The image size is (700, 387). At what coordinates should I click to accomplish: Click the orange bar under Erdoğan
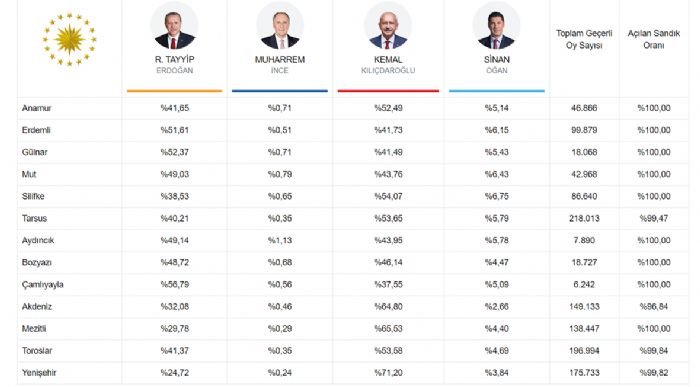[174, 91]
